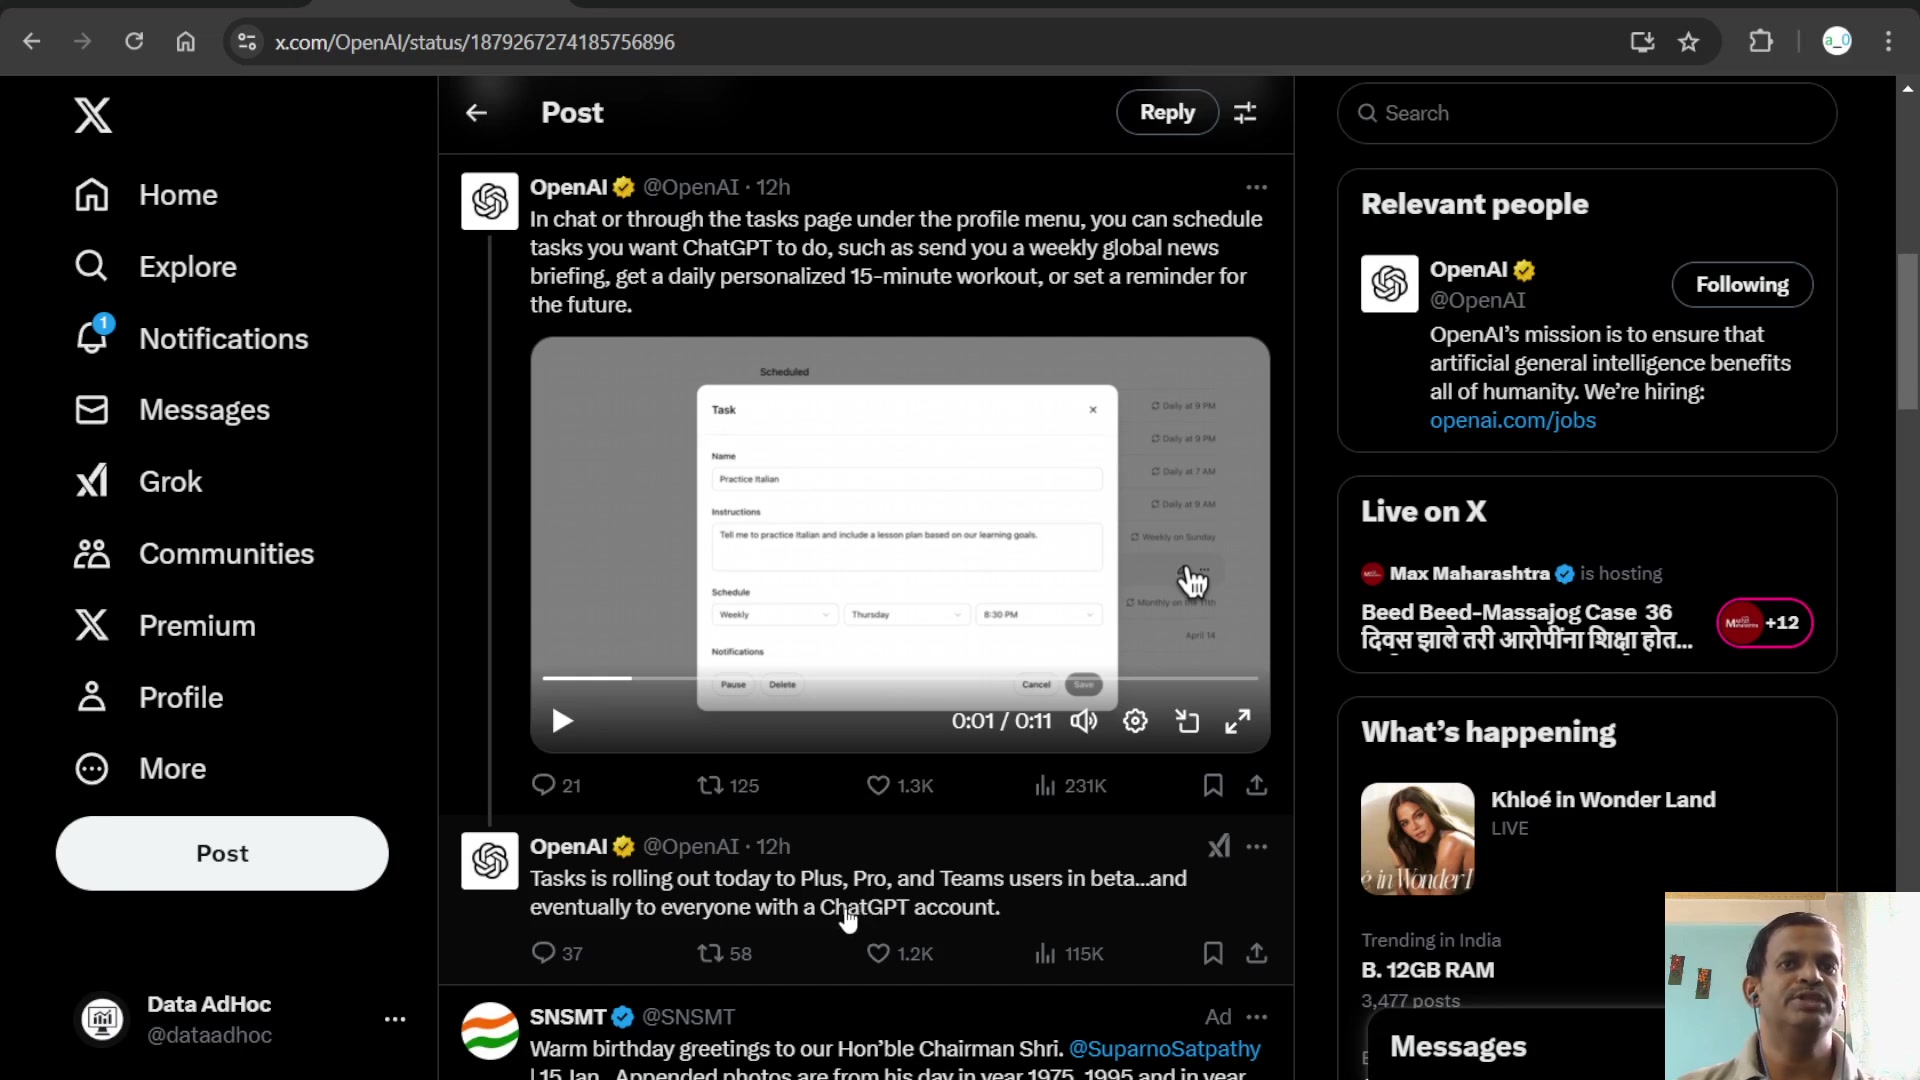Click Grok explain icon on second post
1920x1080 pixels.
click(1218, 847)
